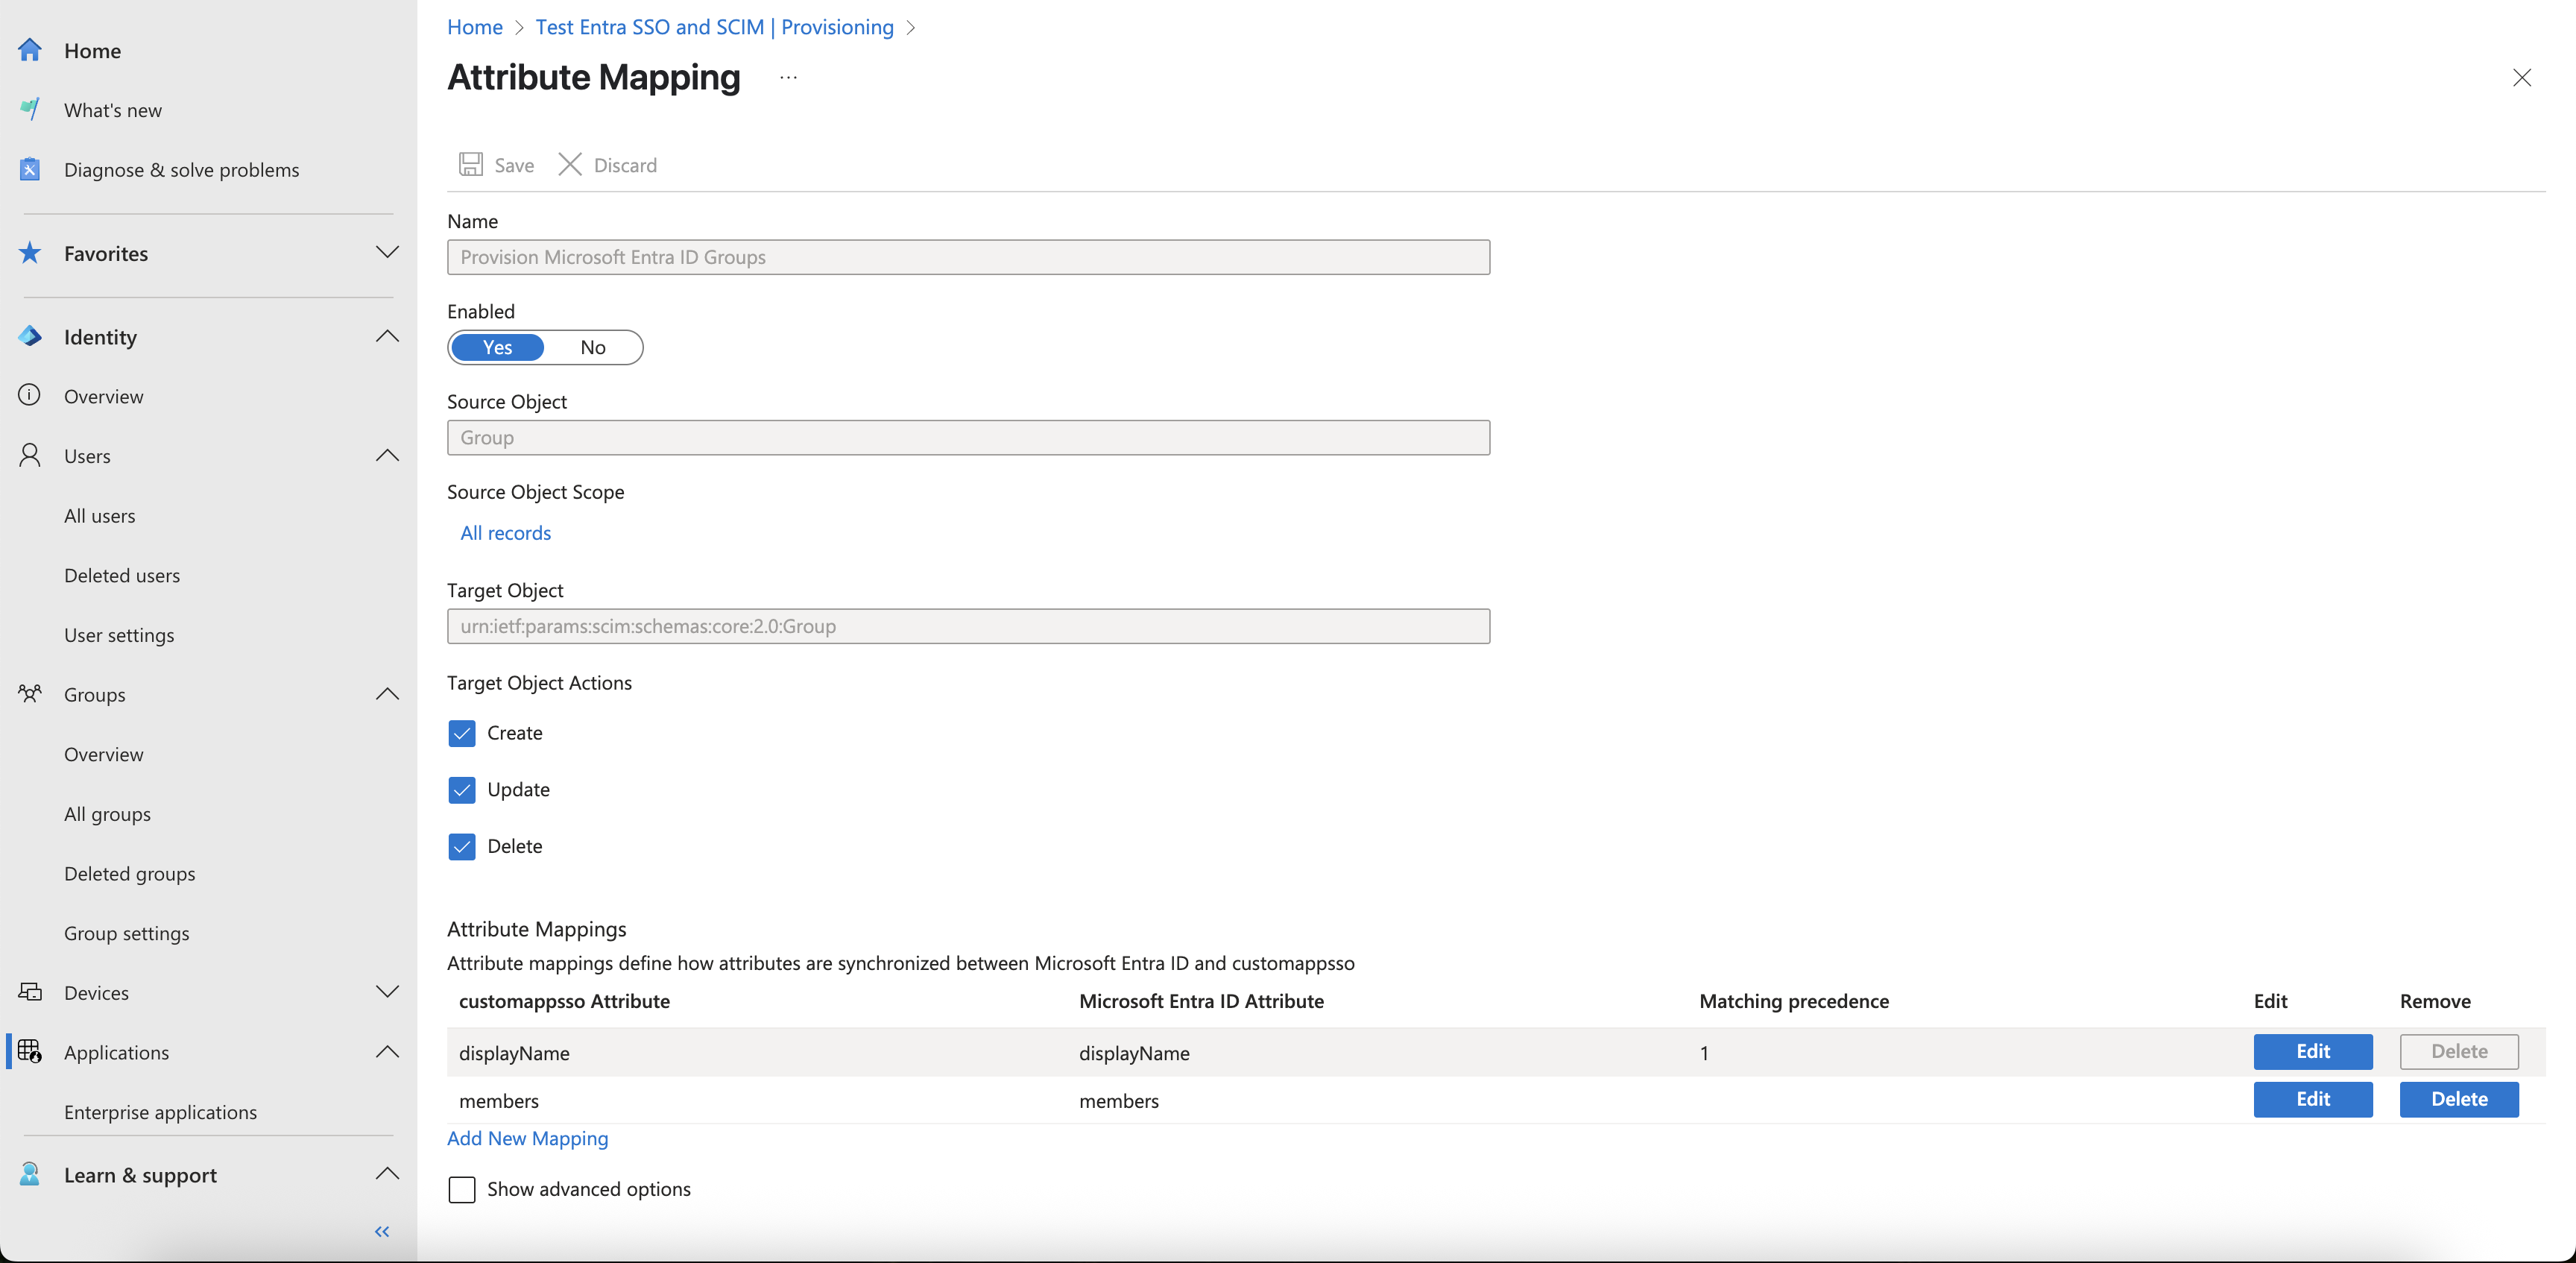Open the ellipsis more options menu
The image size is (2576, 1263).
[x=788, y=77]
